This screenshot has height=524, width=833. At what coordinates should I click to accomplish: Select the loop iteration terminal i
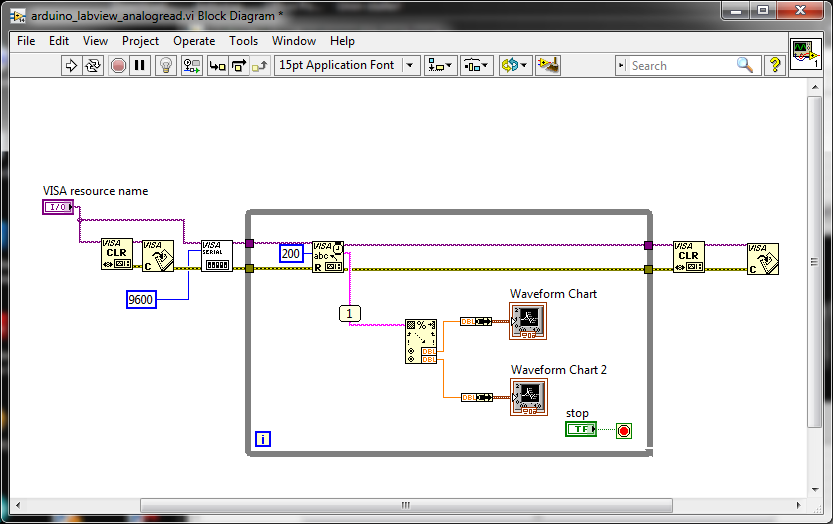pyautogui.click(x=263, y=439)
